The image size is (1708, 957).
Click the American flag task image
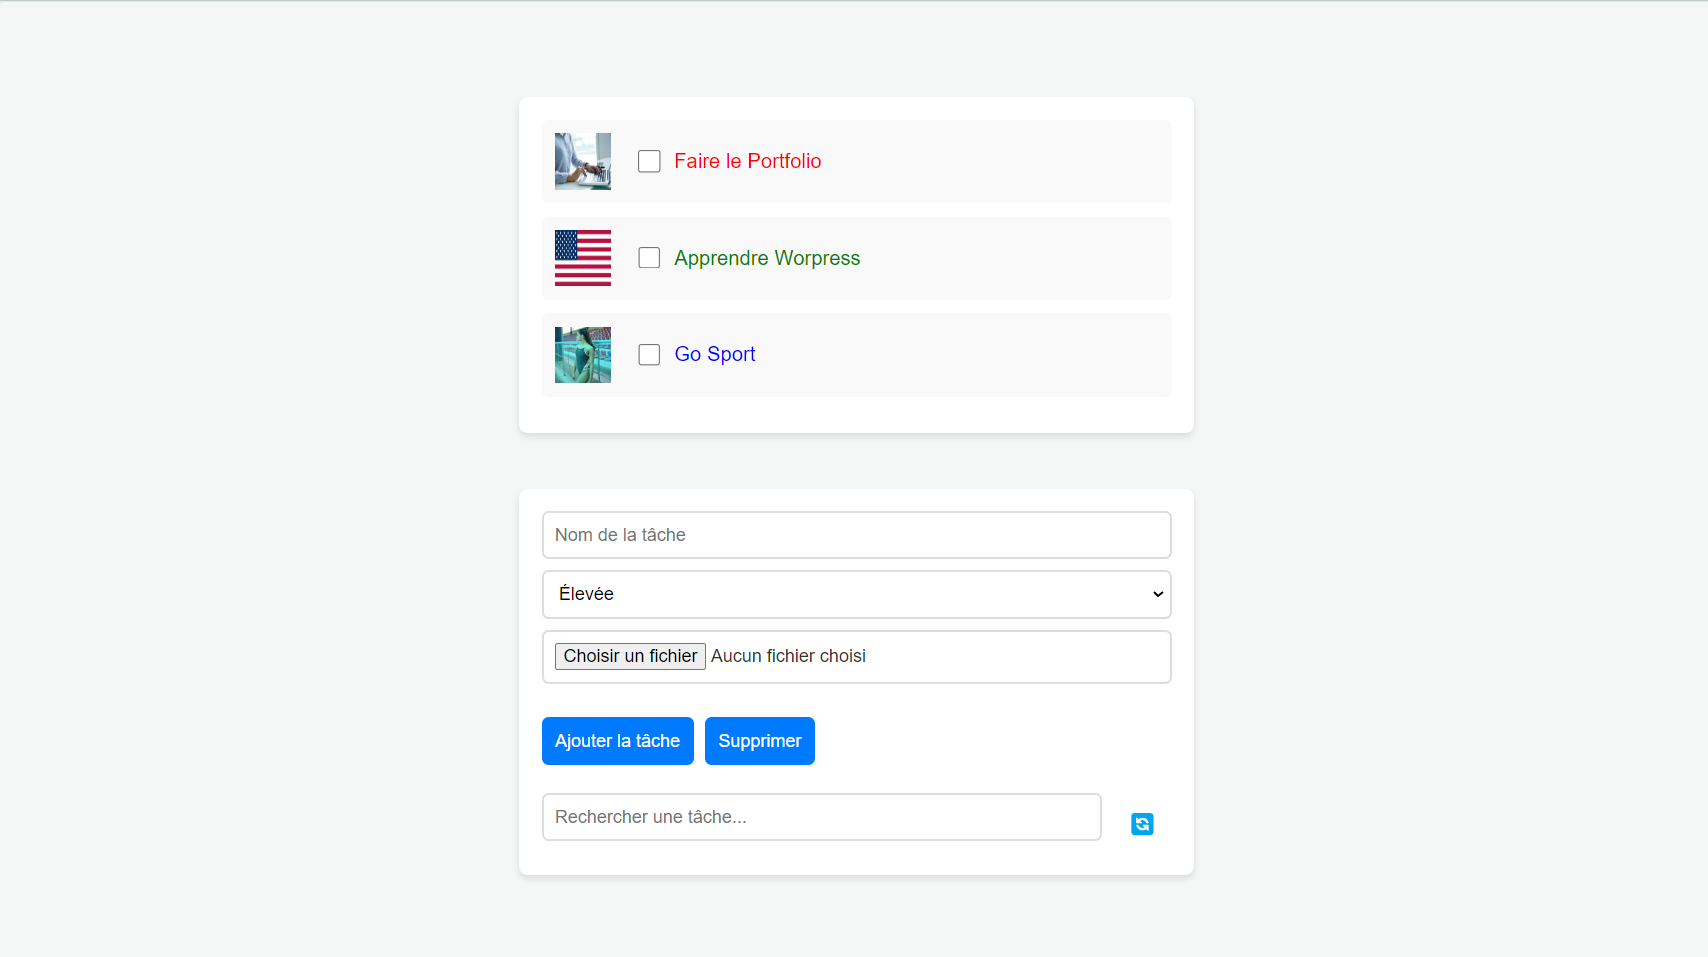pos(583,258)
